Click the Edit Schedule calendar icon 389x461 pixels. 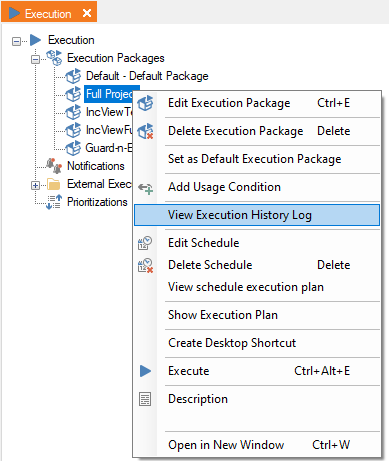pyautogui.click(x=145, y=243)
